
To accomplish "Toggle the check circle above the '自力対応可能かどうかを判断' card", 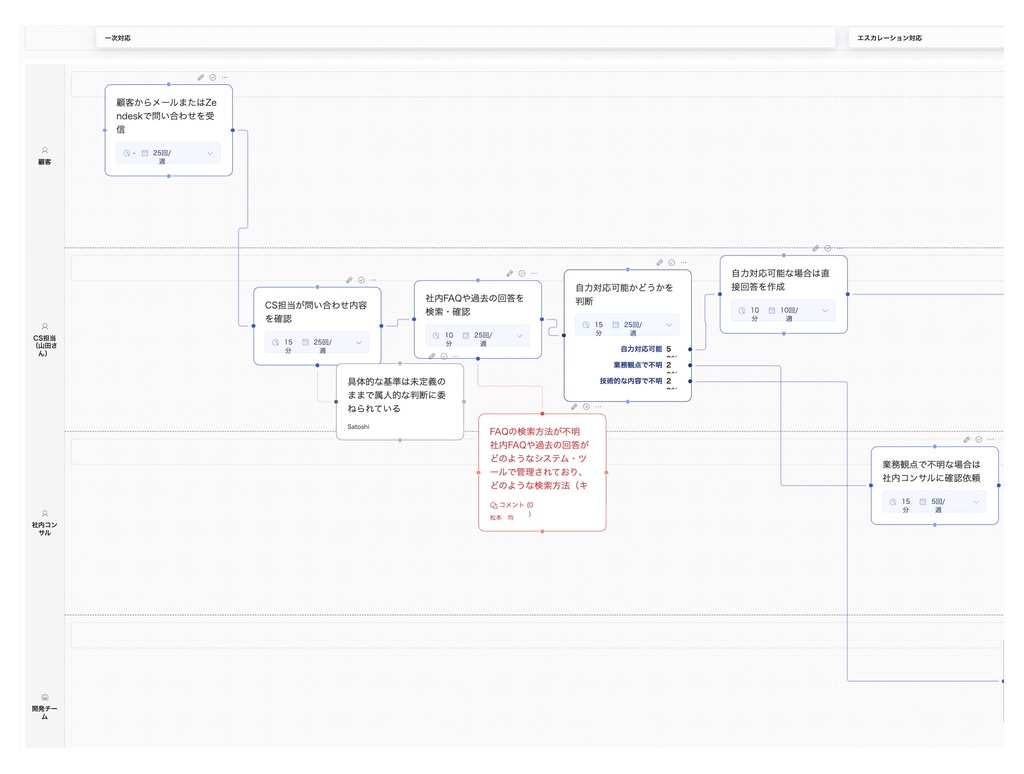I will 671,262.
